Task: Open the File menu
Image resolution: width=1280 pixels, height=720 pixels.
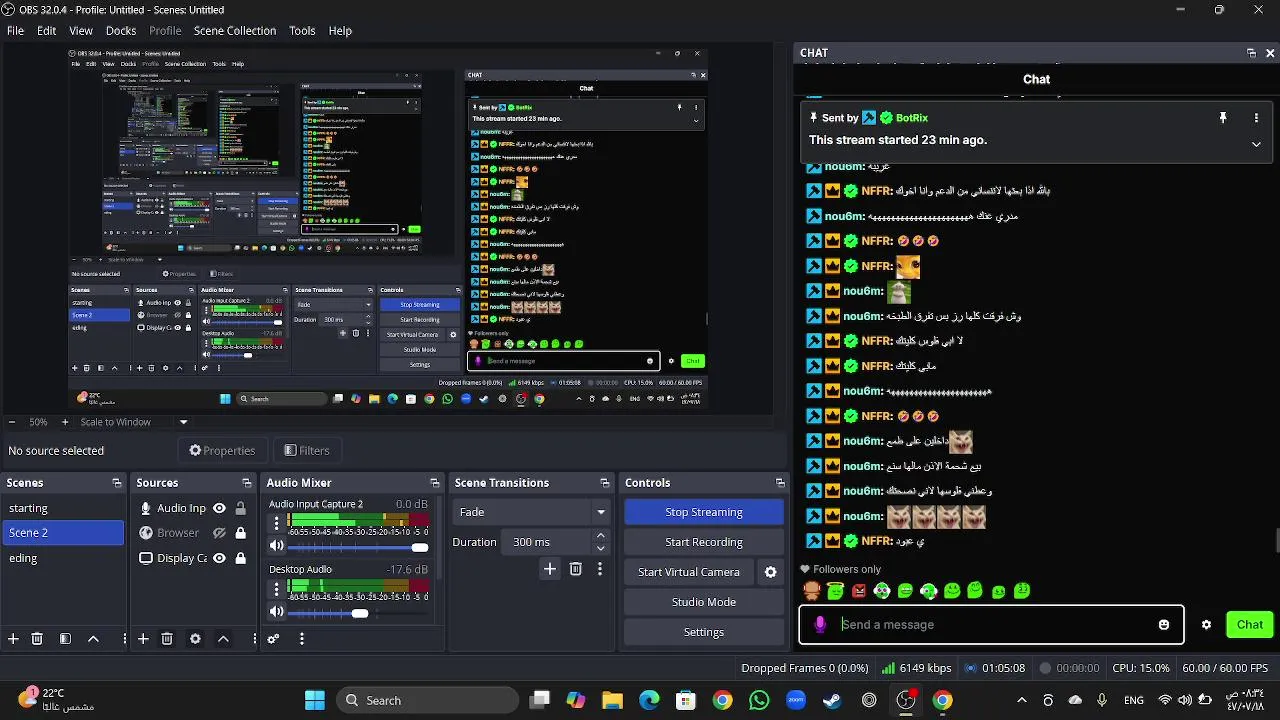Action: click(15, 31)
